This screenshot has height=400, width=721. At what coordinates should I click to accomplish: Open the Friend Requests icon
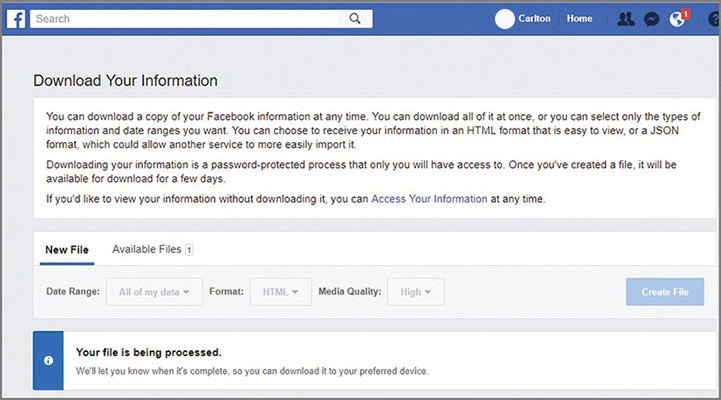(x=626, y=18)
